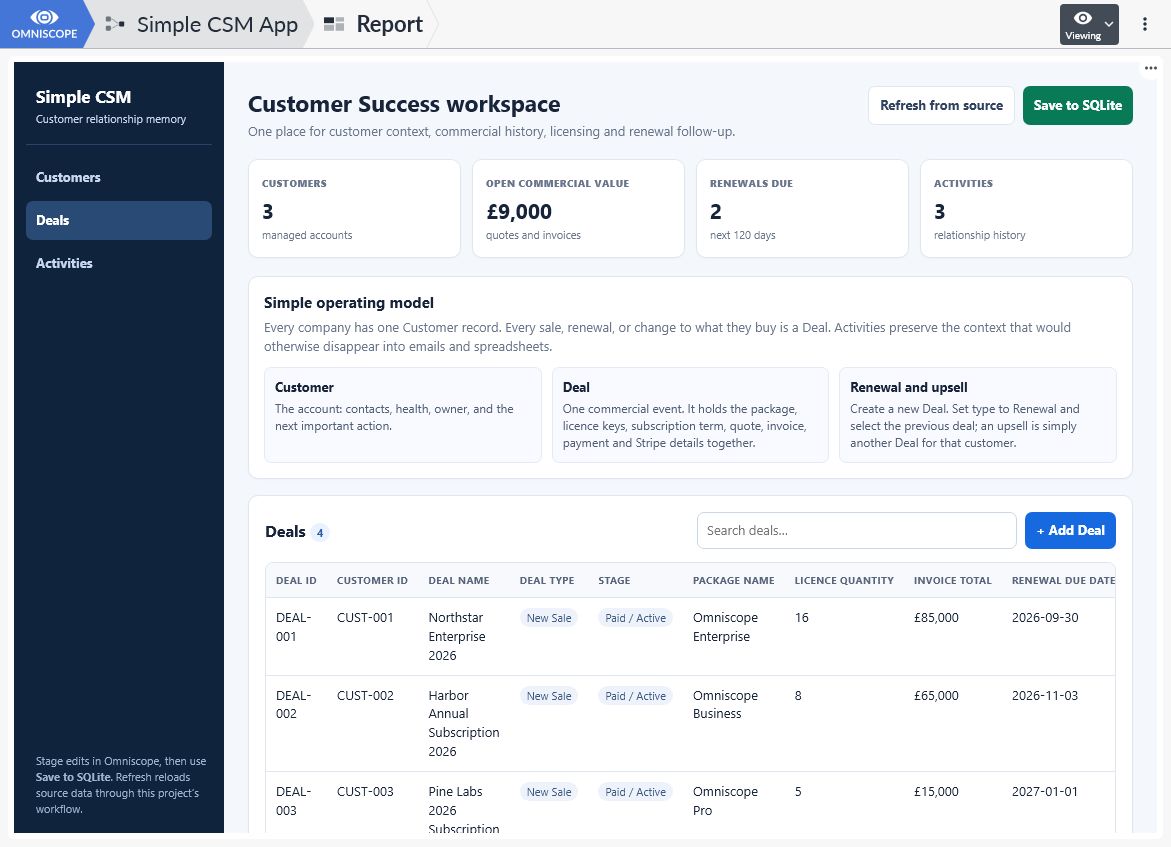Viewport: 1171px width, 847px height.
Task: Sort by the DEAL NAME column header
Action: click(x=459, y=580)
